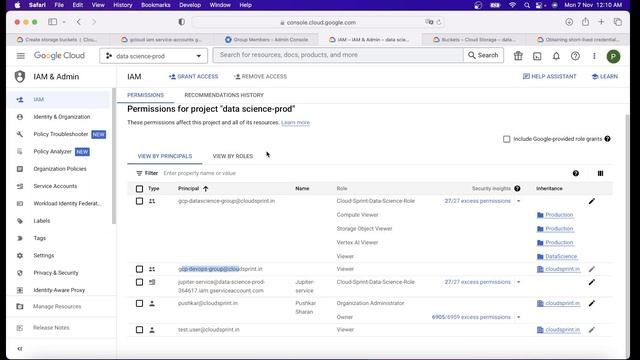This screenshot has width=640, height=360.
Task: Click the Learn button
Action: coord(604,76)
